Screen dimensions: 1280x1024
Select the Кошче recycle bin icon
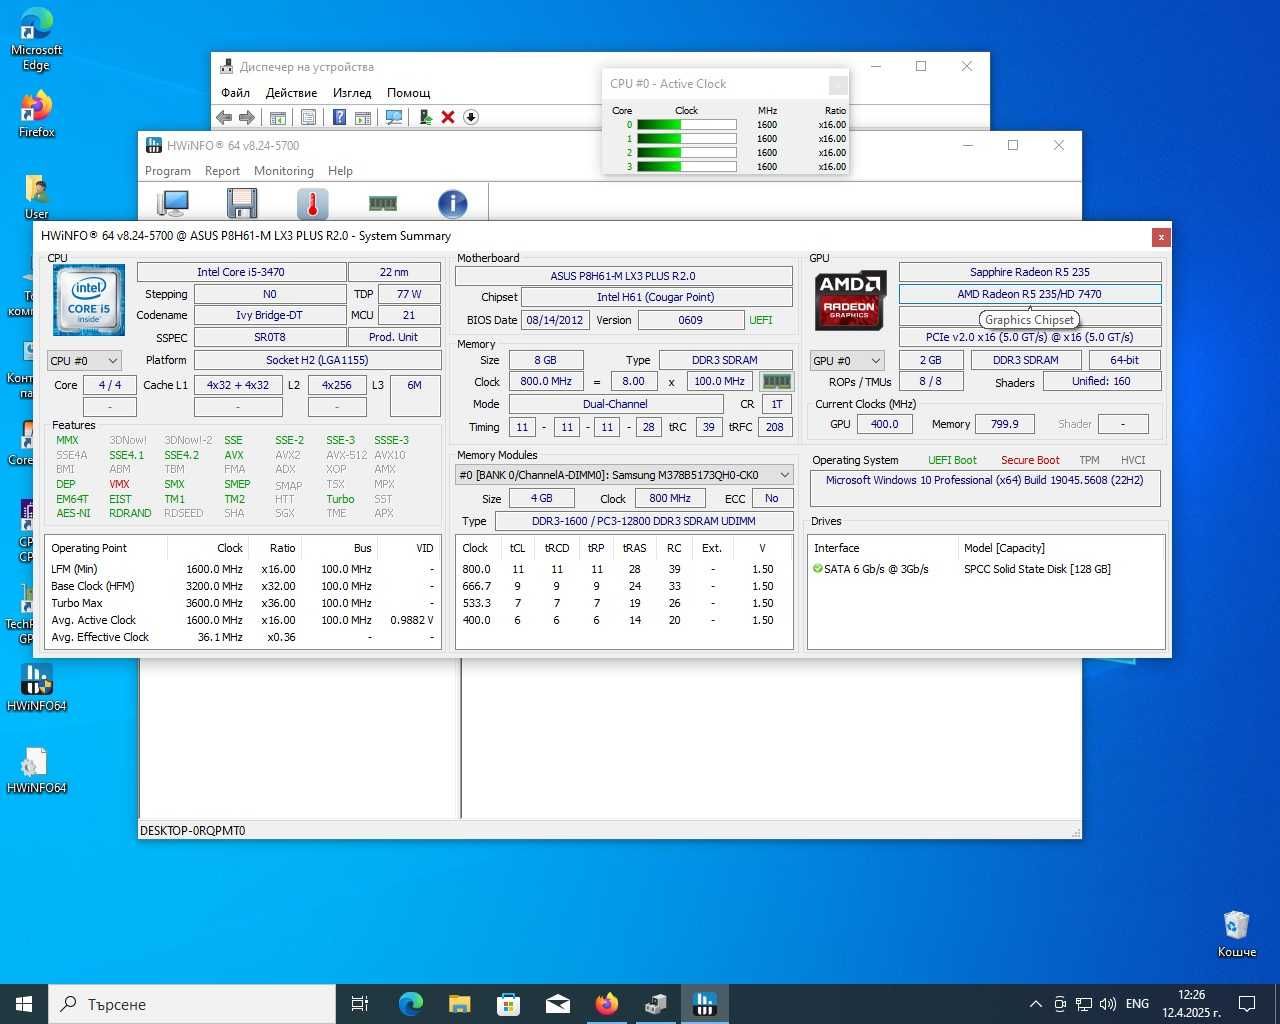coord(1236,934)
